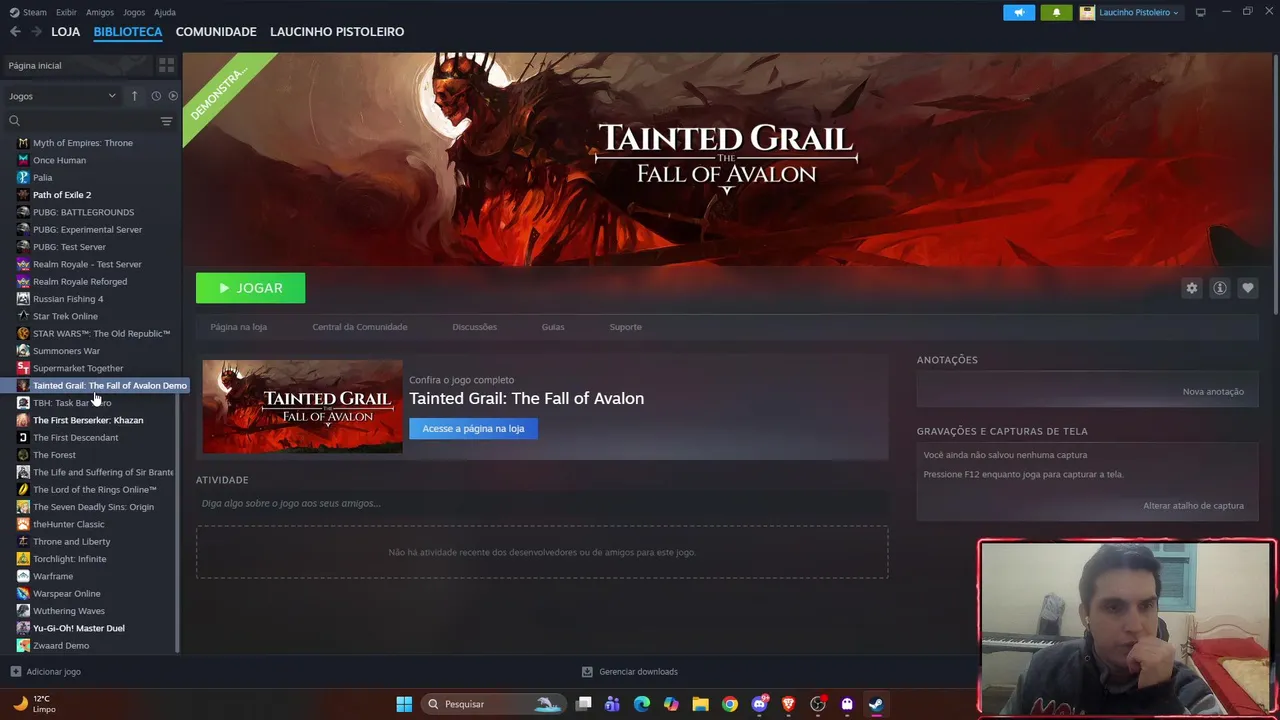This screenshot has width=1280, height=720.
Task: Click Nova anotação
Action: point(1213,392)
